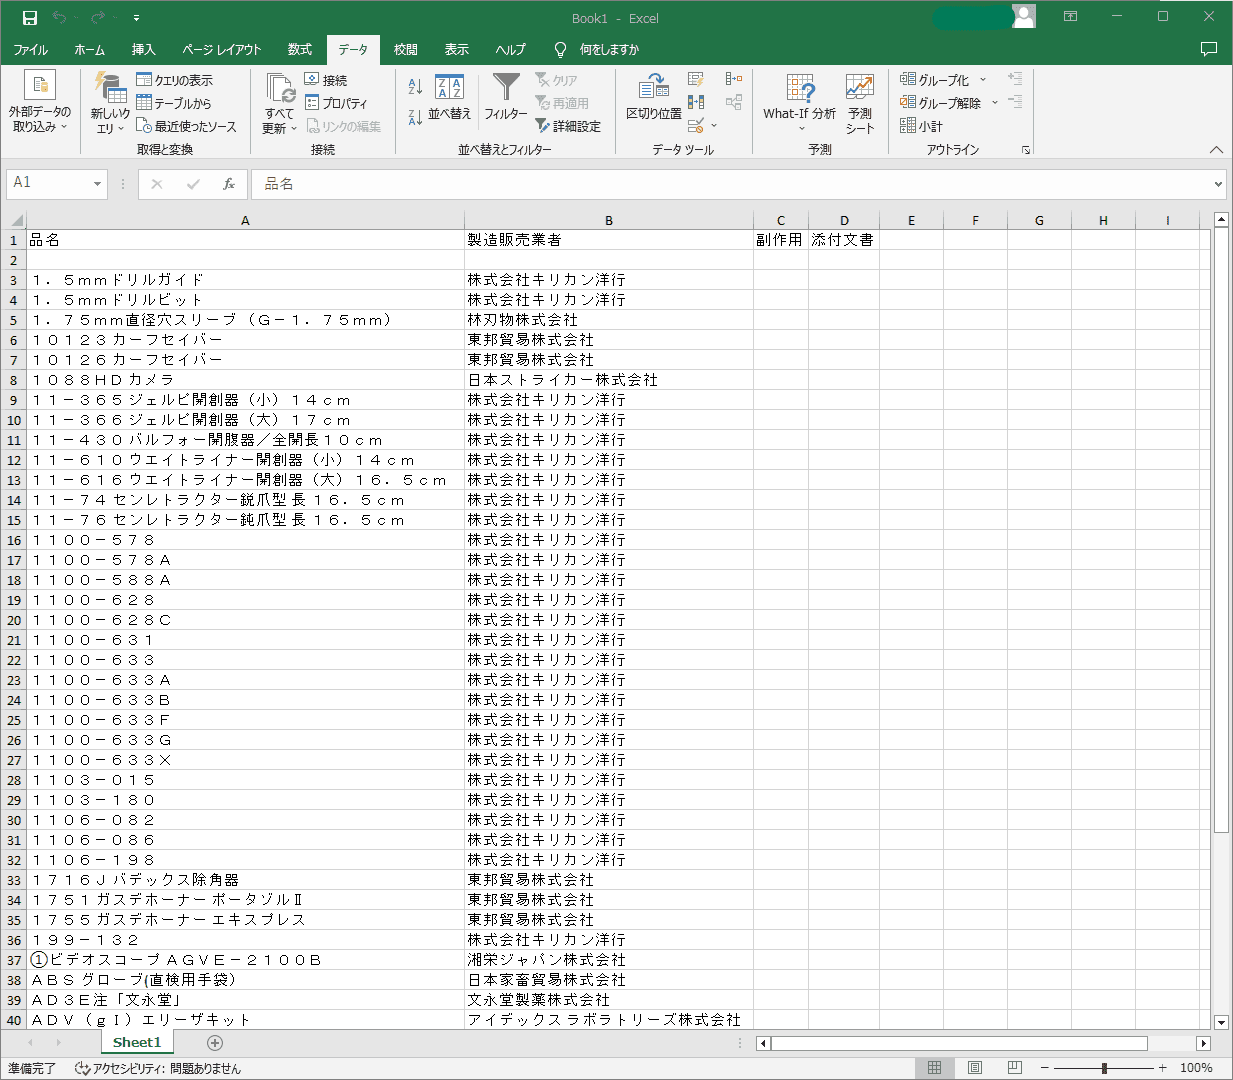Click the Save icon in title bar
Viewport: 1233px width, 1080px height.
tap(30, 18)
